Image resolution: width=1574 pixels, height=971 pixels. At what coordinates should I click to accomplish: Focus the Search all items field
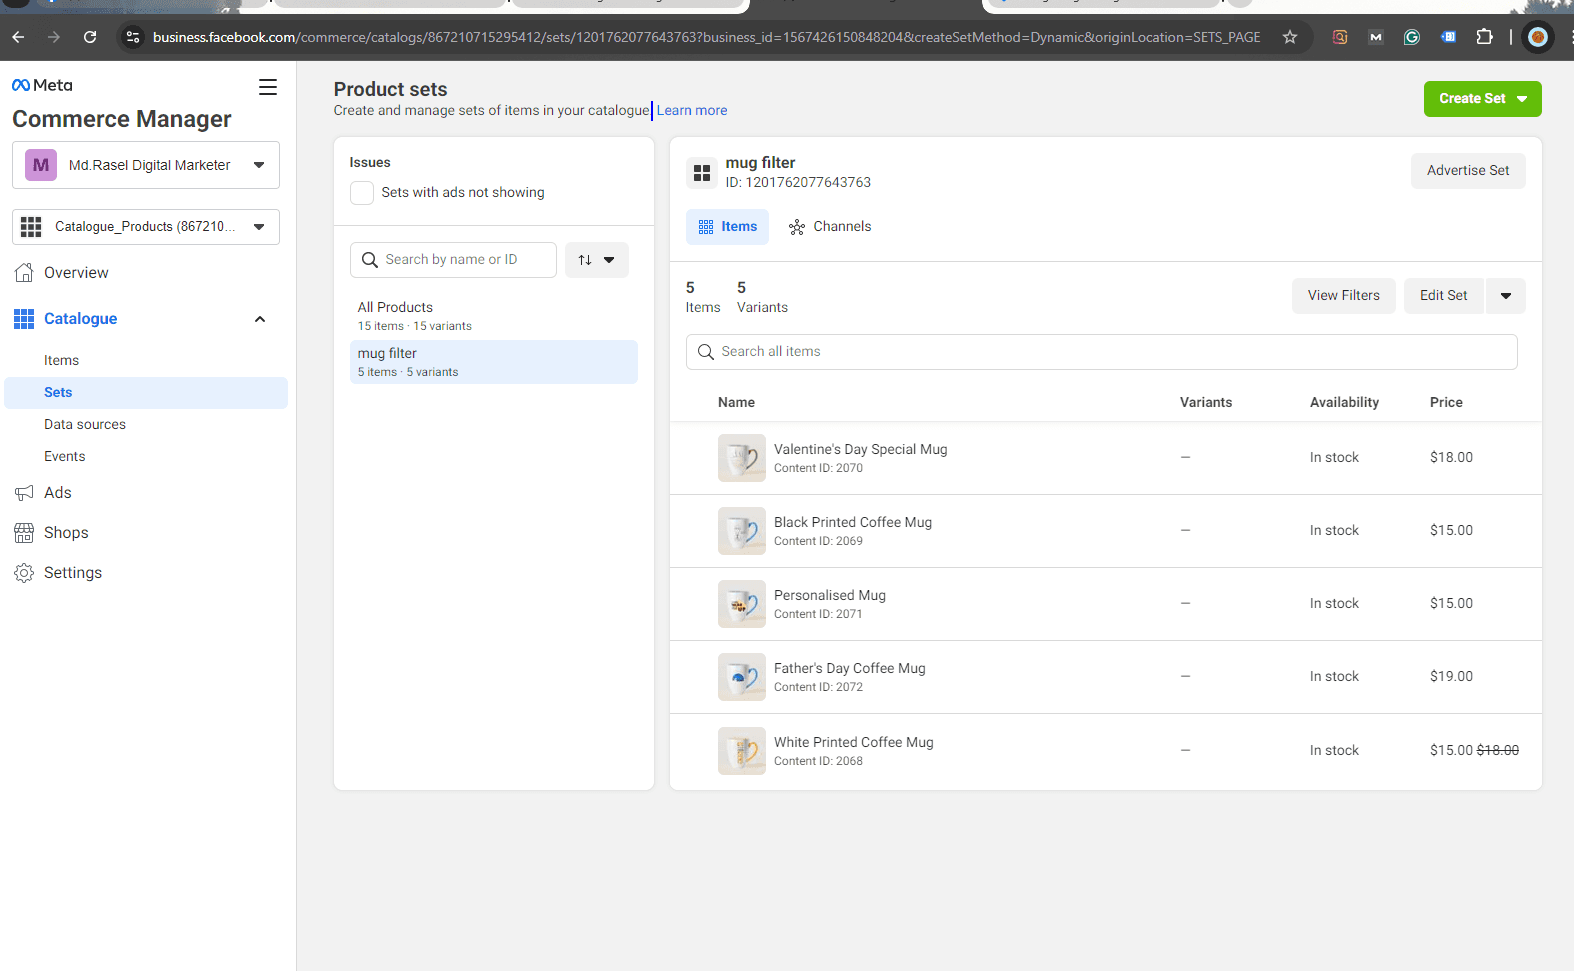pos(1101,352)
